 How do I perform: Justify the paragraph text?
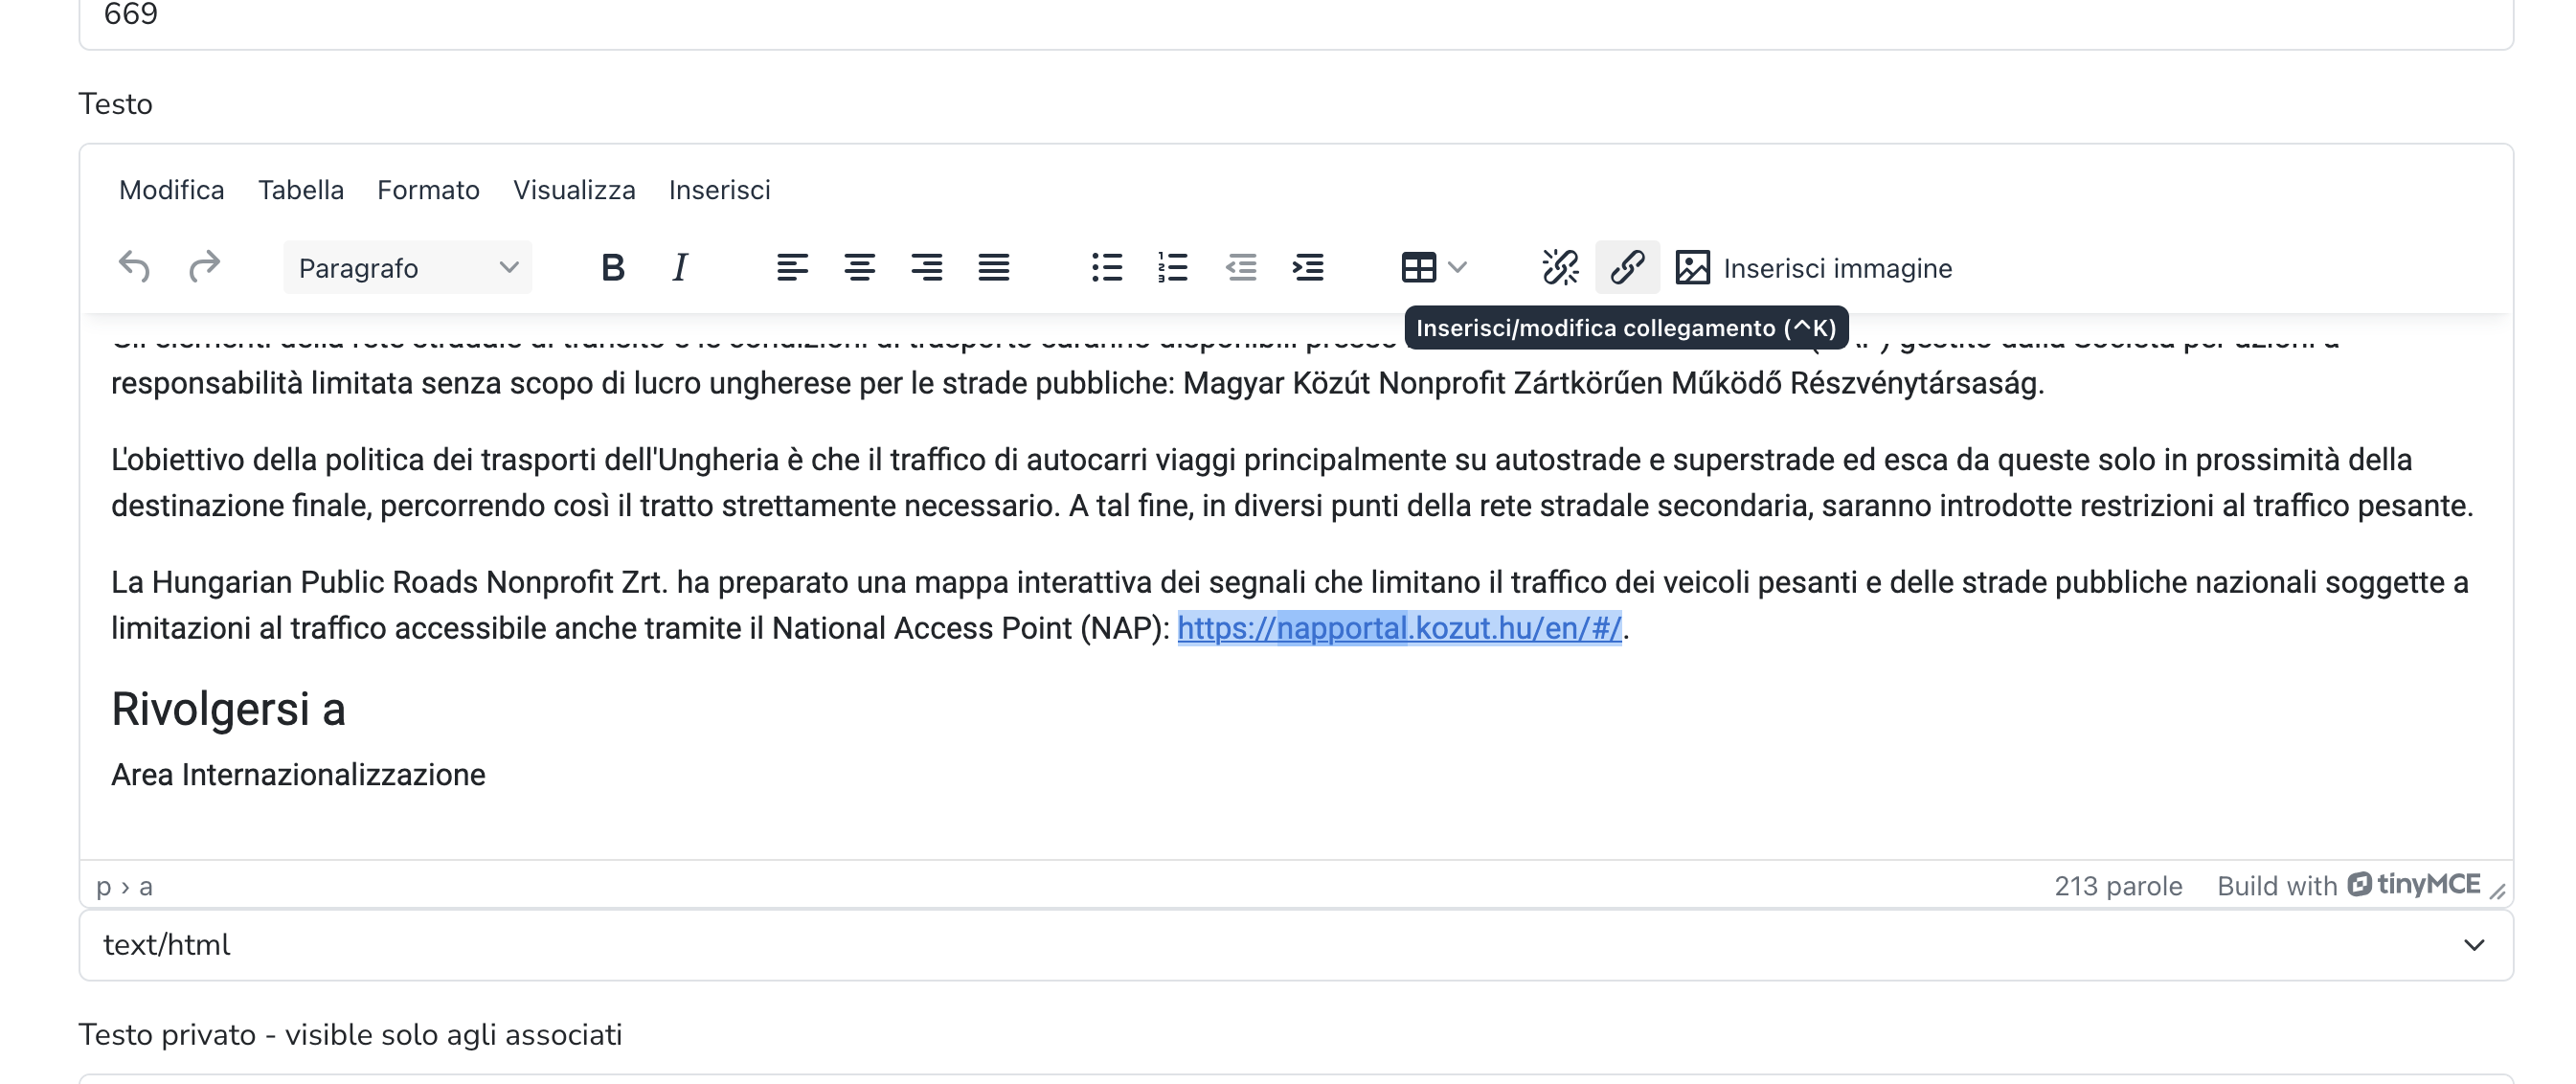993,267
